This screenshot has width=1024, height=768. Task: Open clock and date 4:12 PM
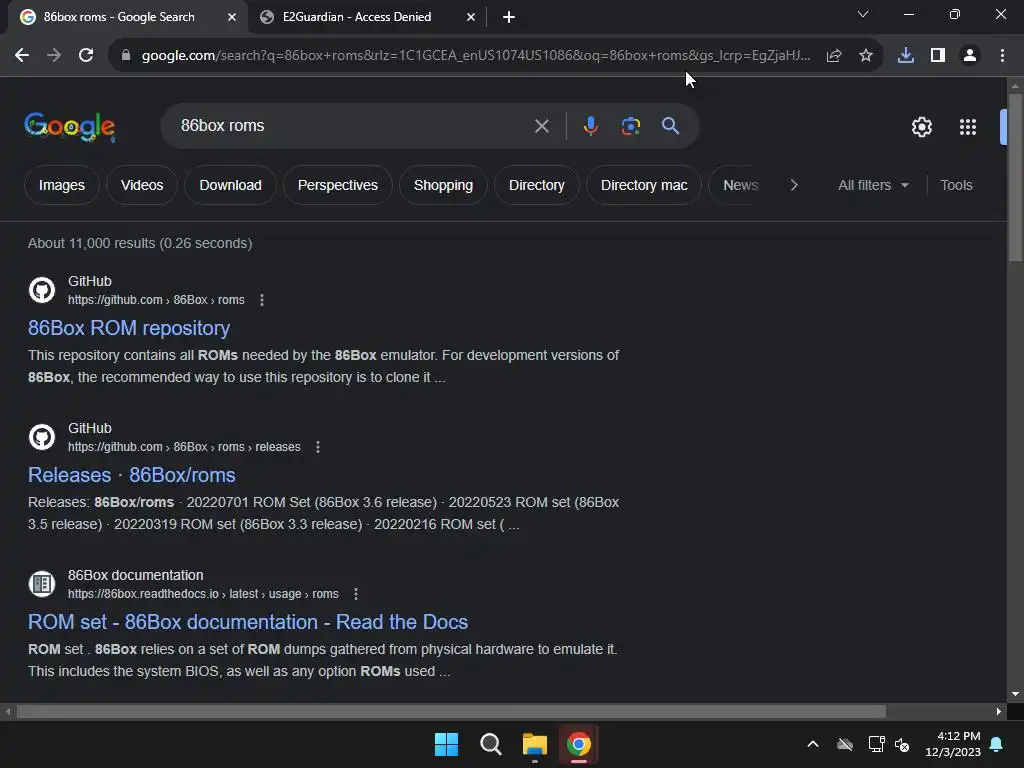pyautogui.click(x=953, y=744)
